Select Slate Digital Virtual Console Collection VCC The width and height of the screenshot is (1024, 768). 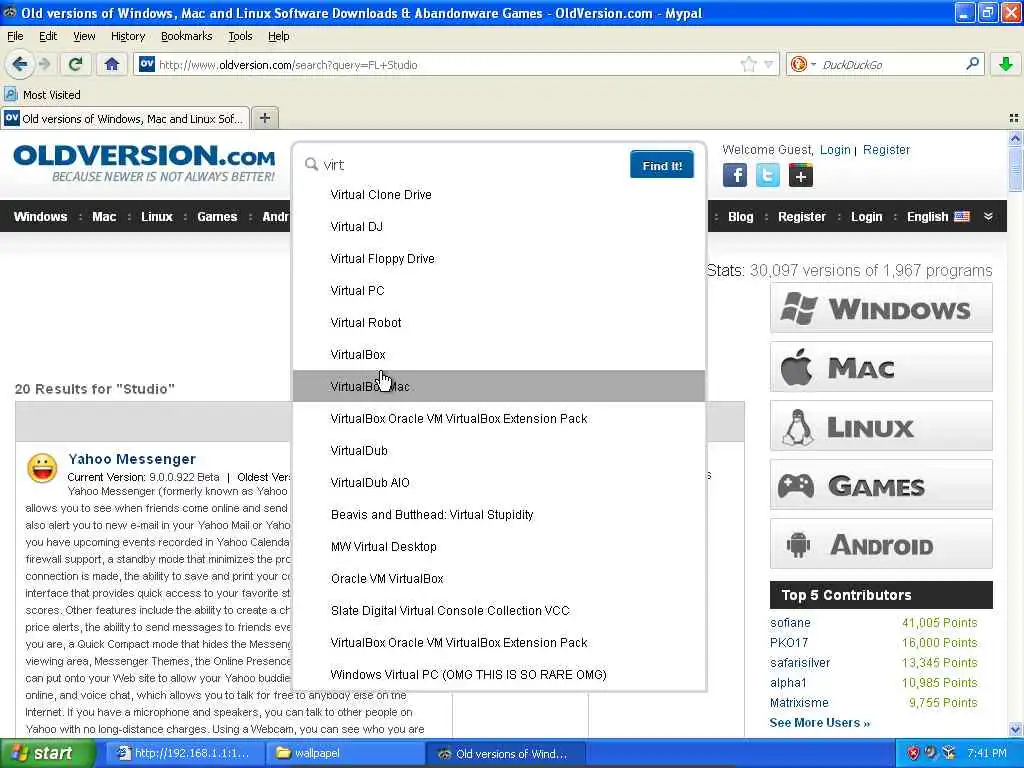499,611
